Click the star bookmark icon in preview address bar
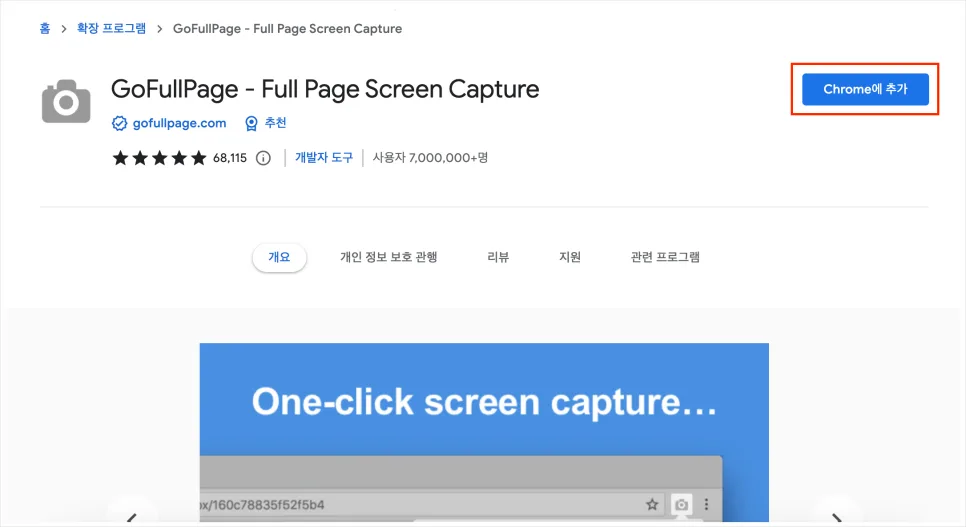966x527 pixels. coord(652,504)
